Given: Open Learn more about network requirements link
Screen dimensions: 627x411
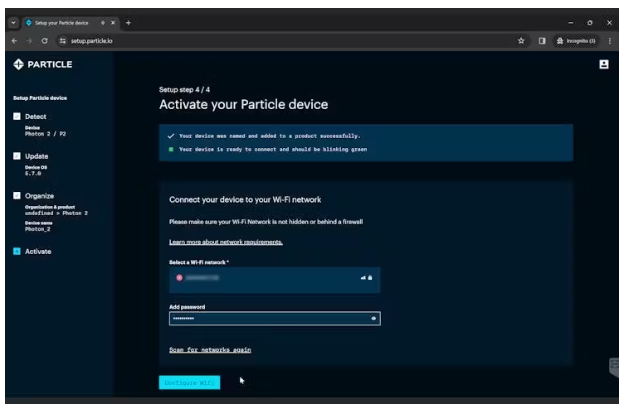Looking at the screenshot, I should (x=226, y=242).
